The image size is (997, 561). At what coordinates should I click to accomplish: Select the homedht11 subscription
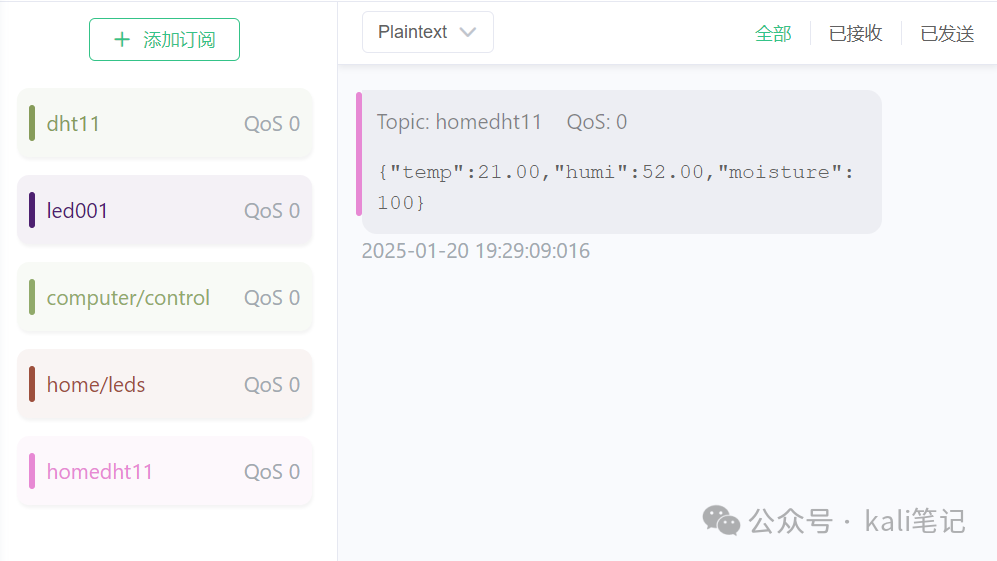(x=165, y=472)
